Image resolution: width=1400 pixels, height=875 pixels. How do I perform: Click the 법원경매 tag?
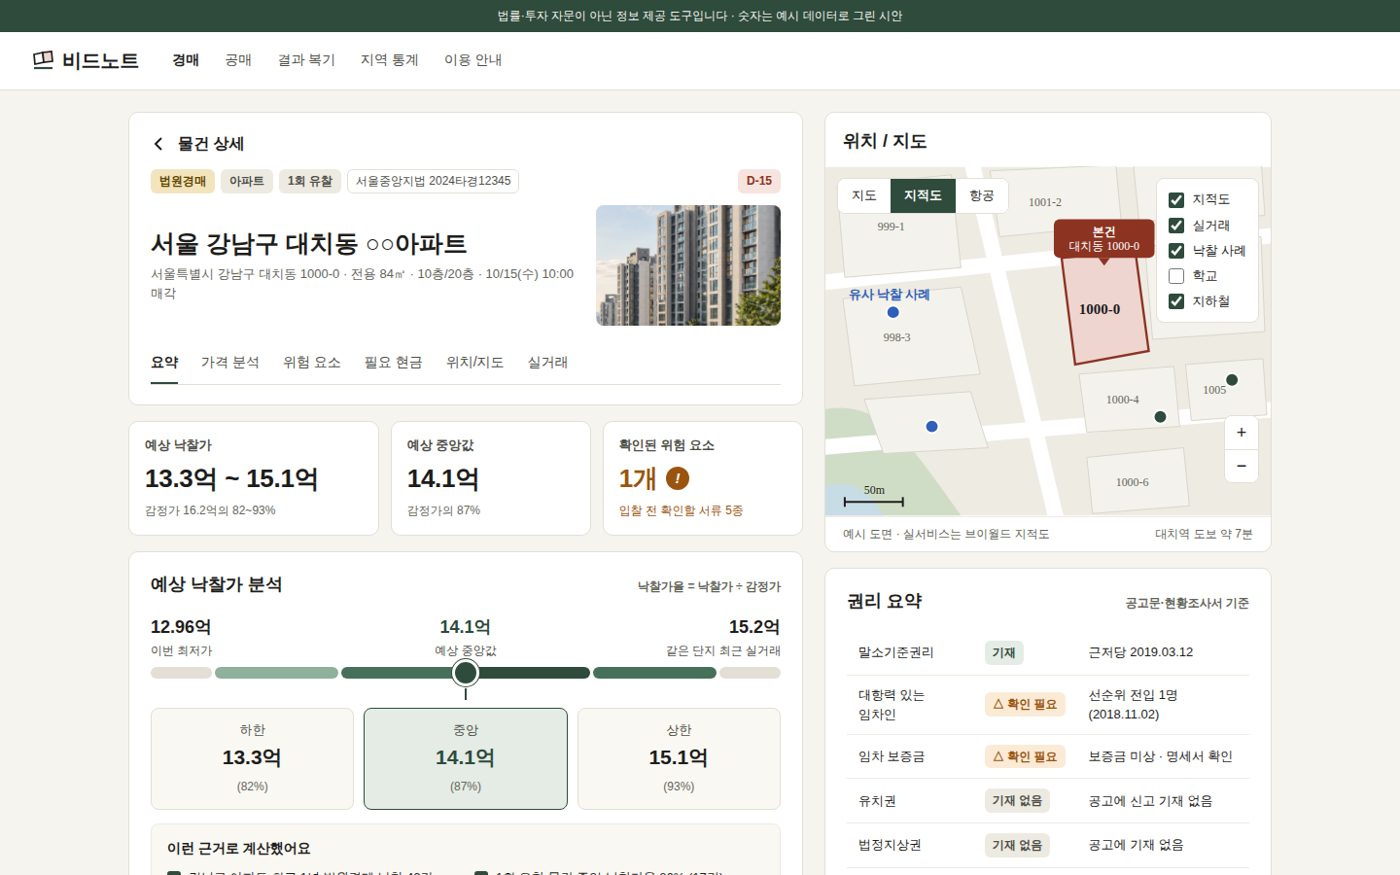pyautogui.click(x=183, y=181)
